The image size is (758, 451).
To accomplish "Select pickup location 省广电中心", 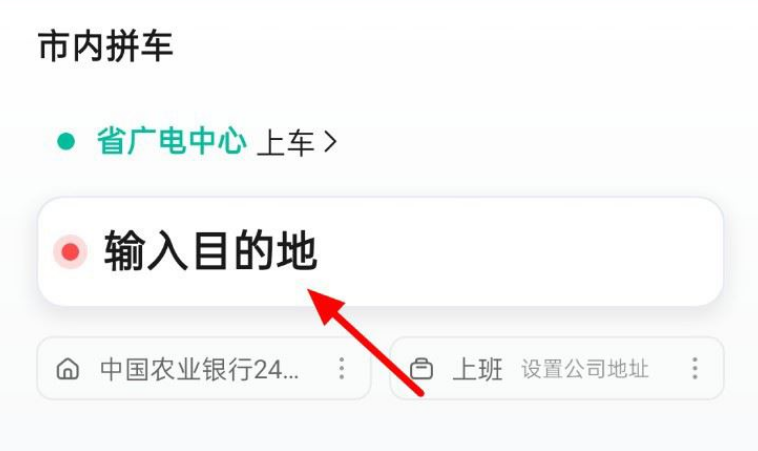I will (x=172, y=141).
